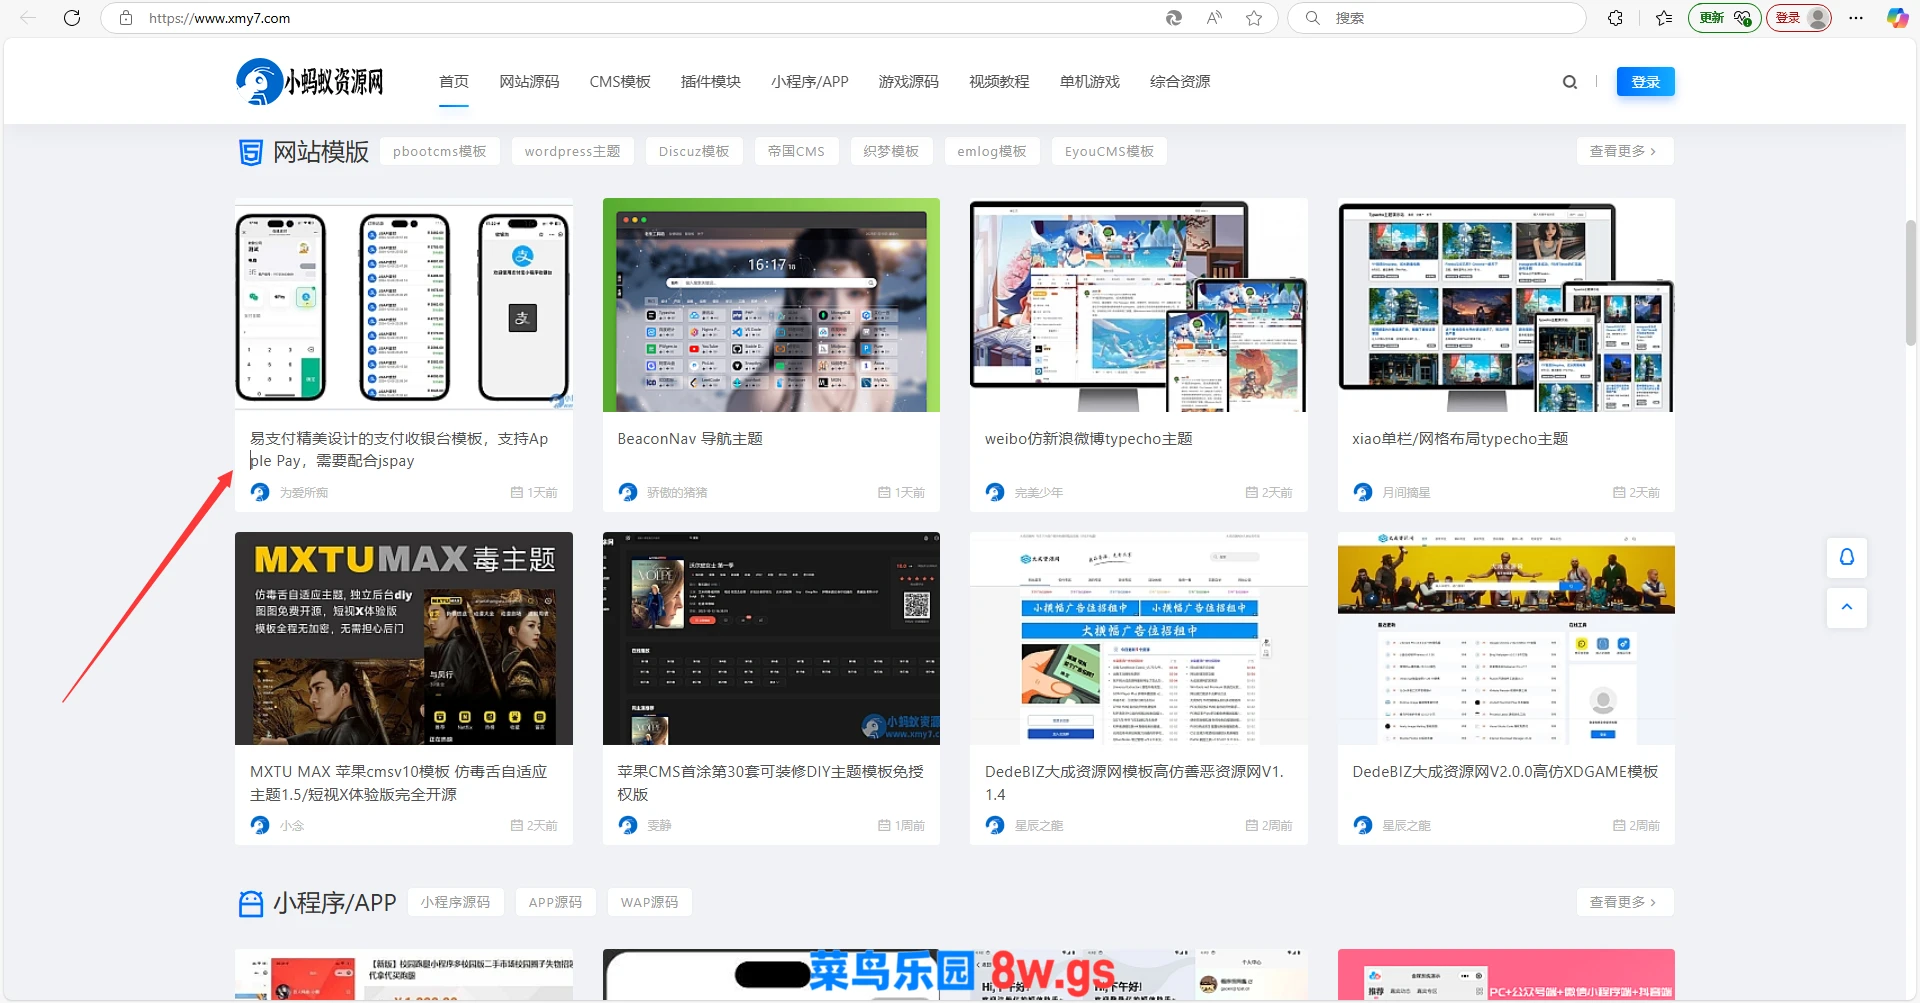Click the site lock icon in address bar

click(126, 18)
